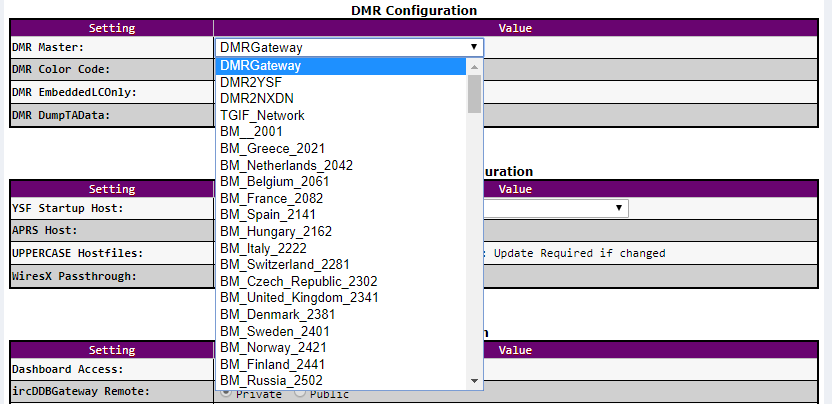Pick BM_Norway_2421 option

tap(342, 348)
